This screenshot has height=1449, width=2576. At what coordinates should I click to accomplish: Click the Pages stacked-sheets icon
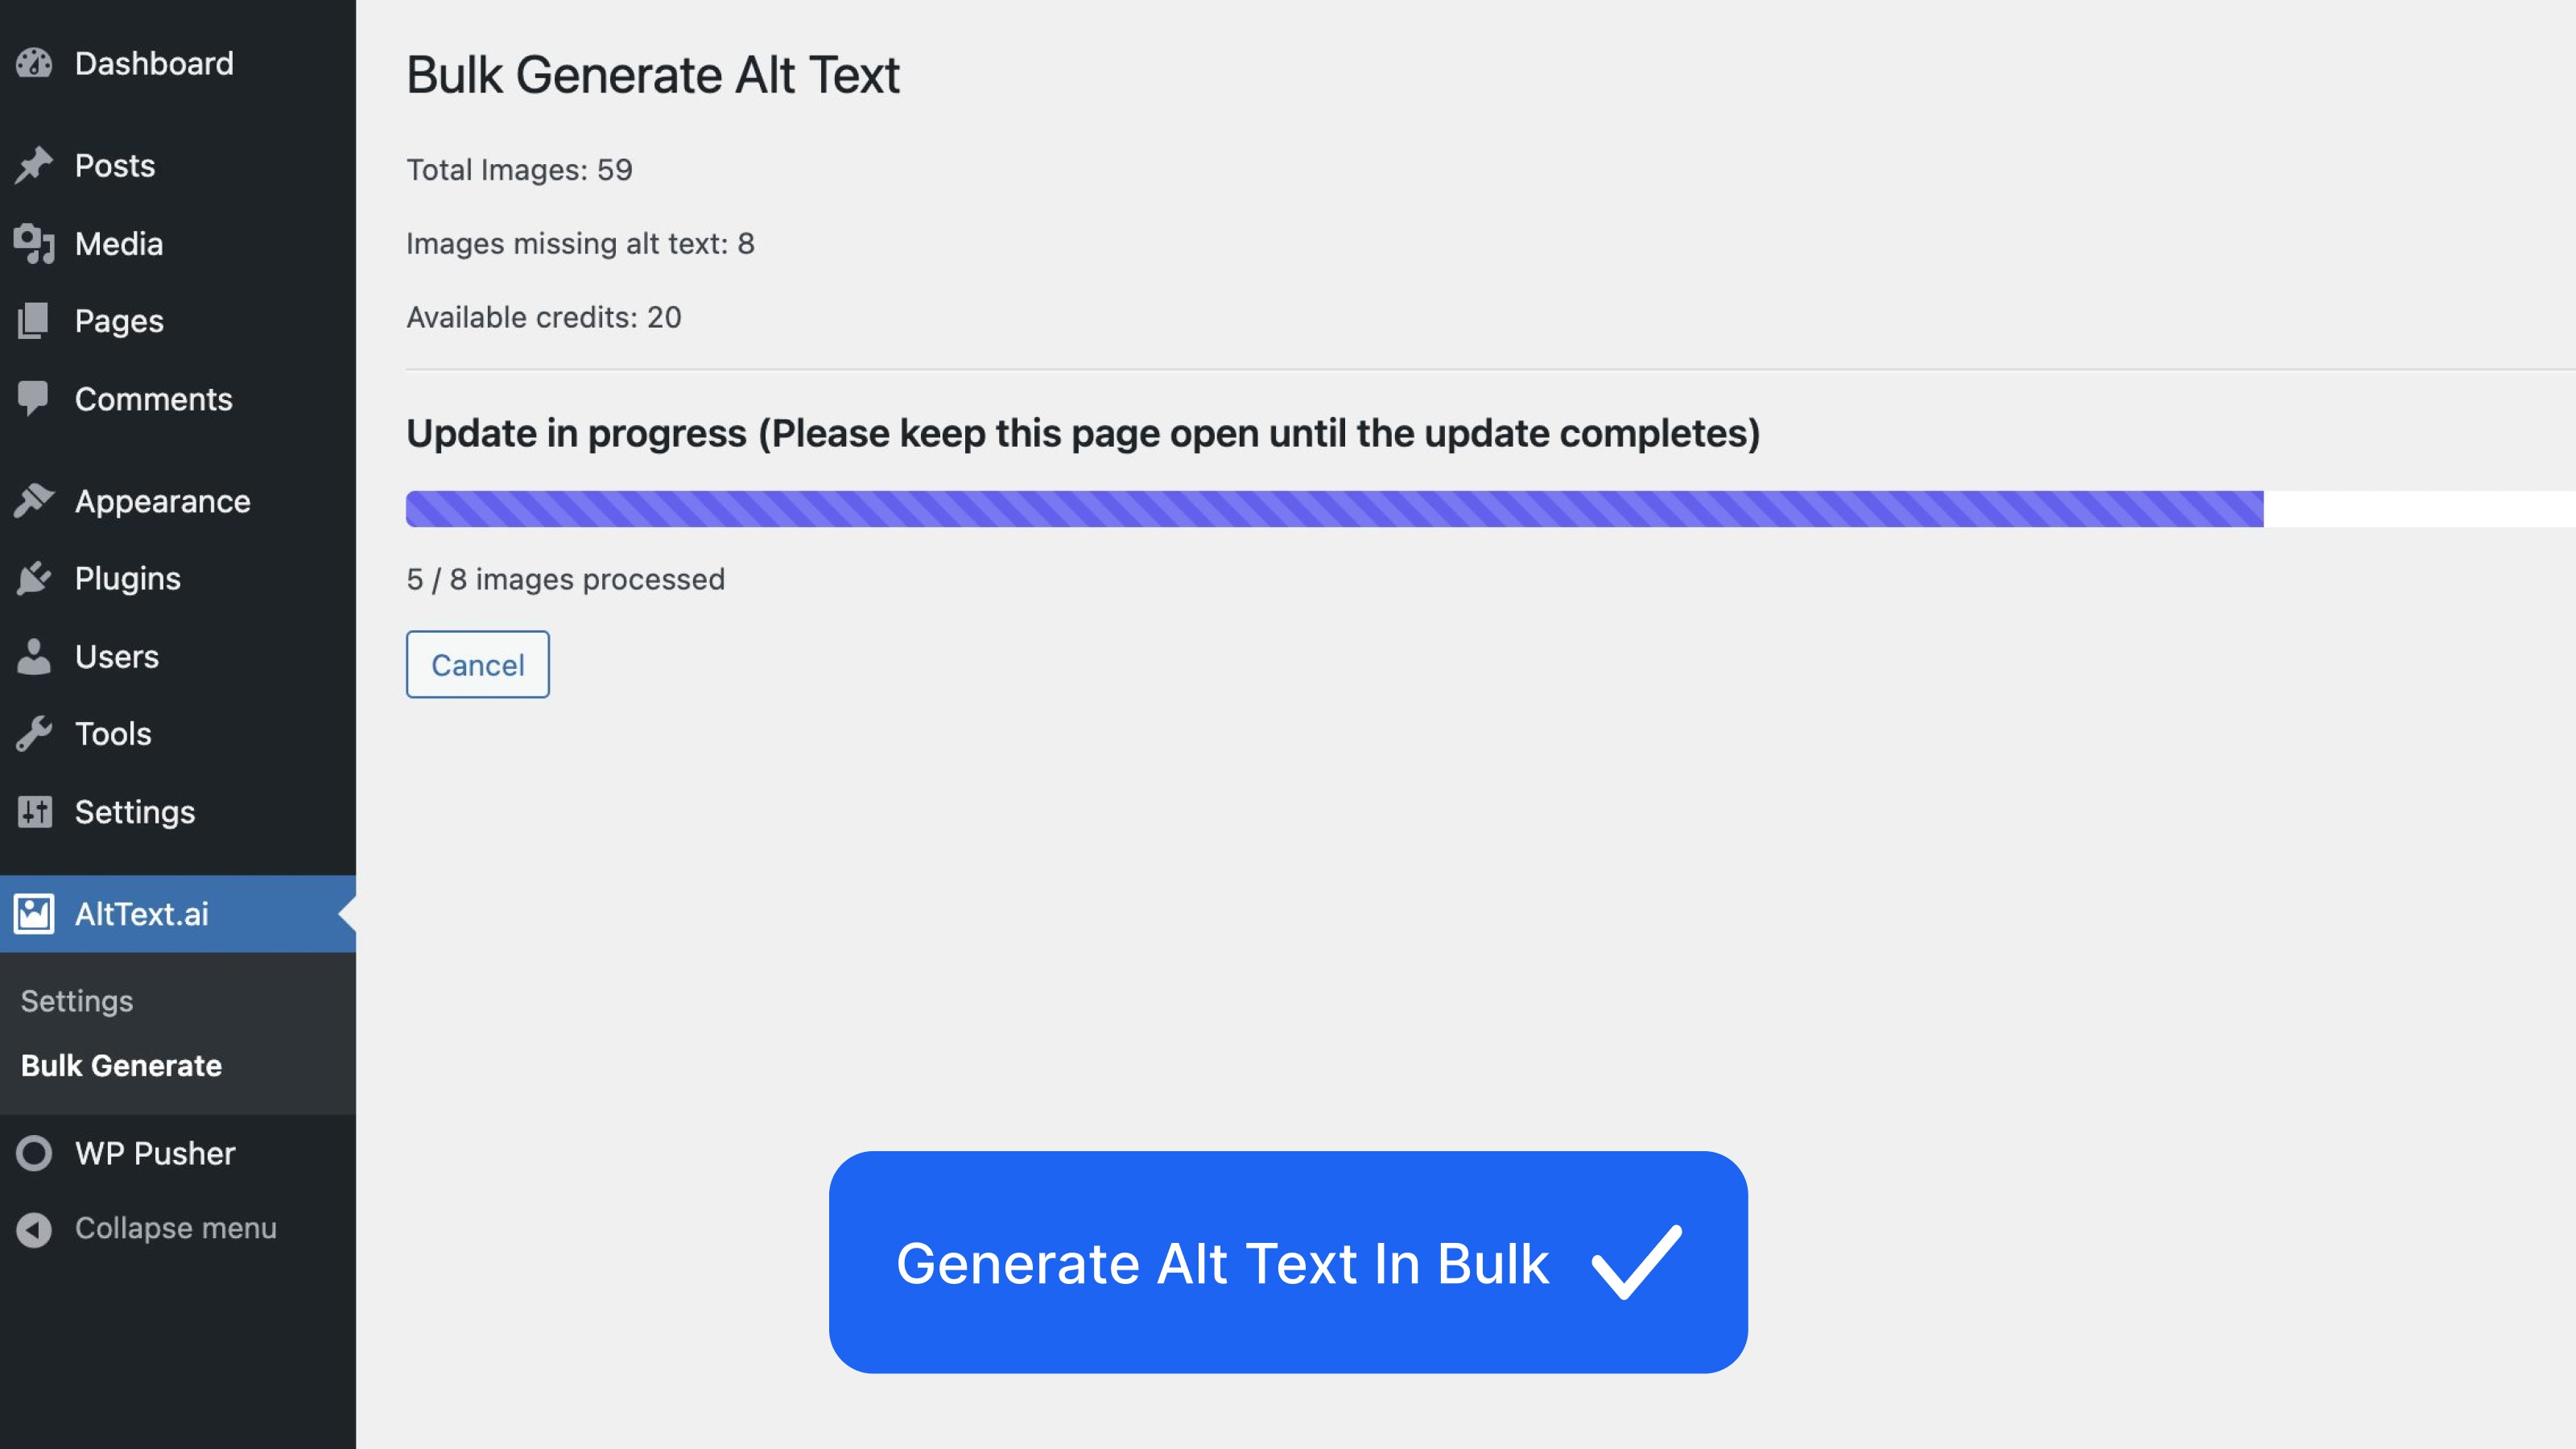pos(34,321)
